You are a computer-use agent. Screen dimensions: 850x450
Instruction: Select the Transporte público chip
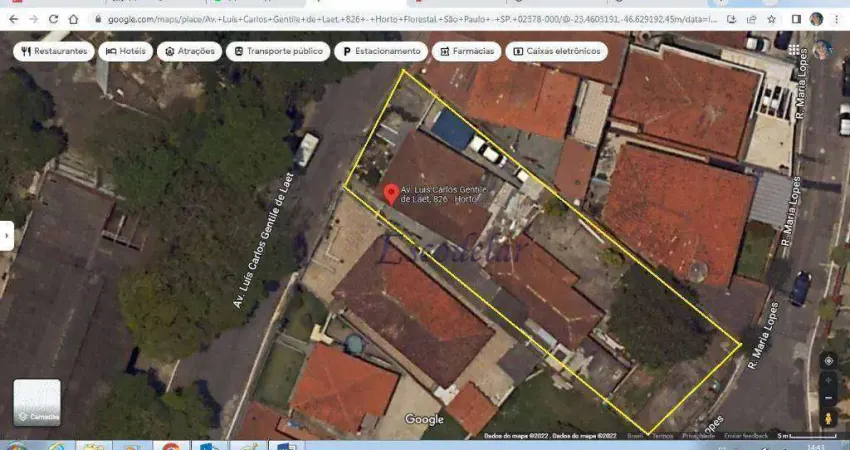[276, 51]
